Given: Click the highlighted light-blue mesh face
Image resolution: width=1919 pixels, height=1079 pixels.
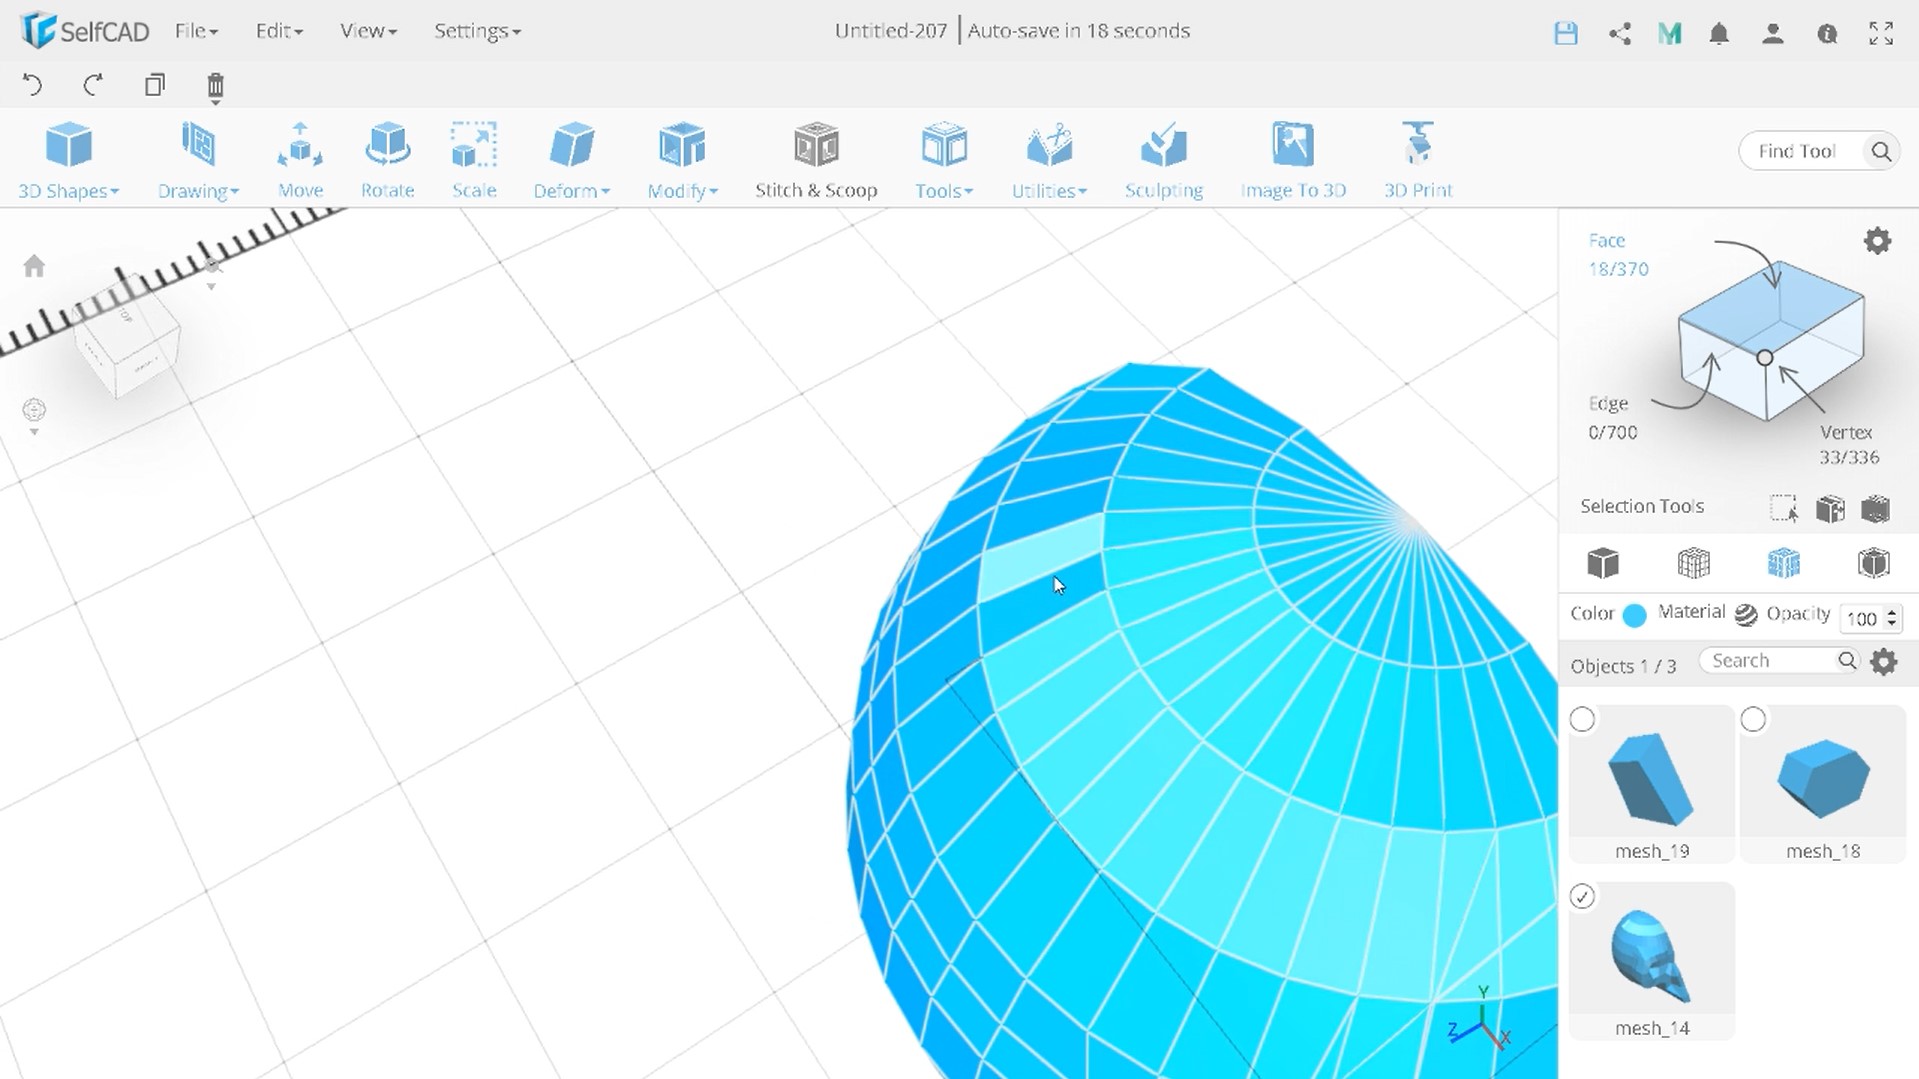Looking at the screenshot, I should [x=1041, y=557].
